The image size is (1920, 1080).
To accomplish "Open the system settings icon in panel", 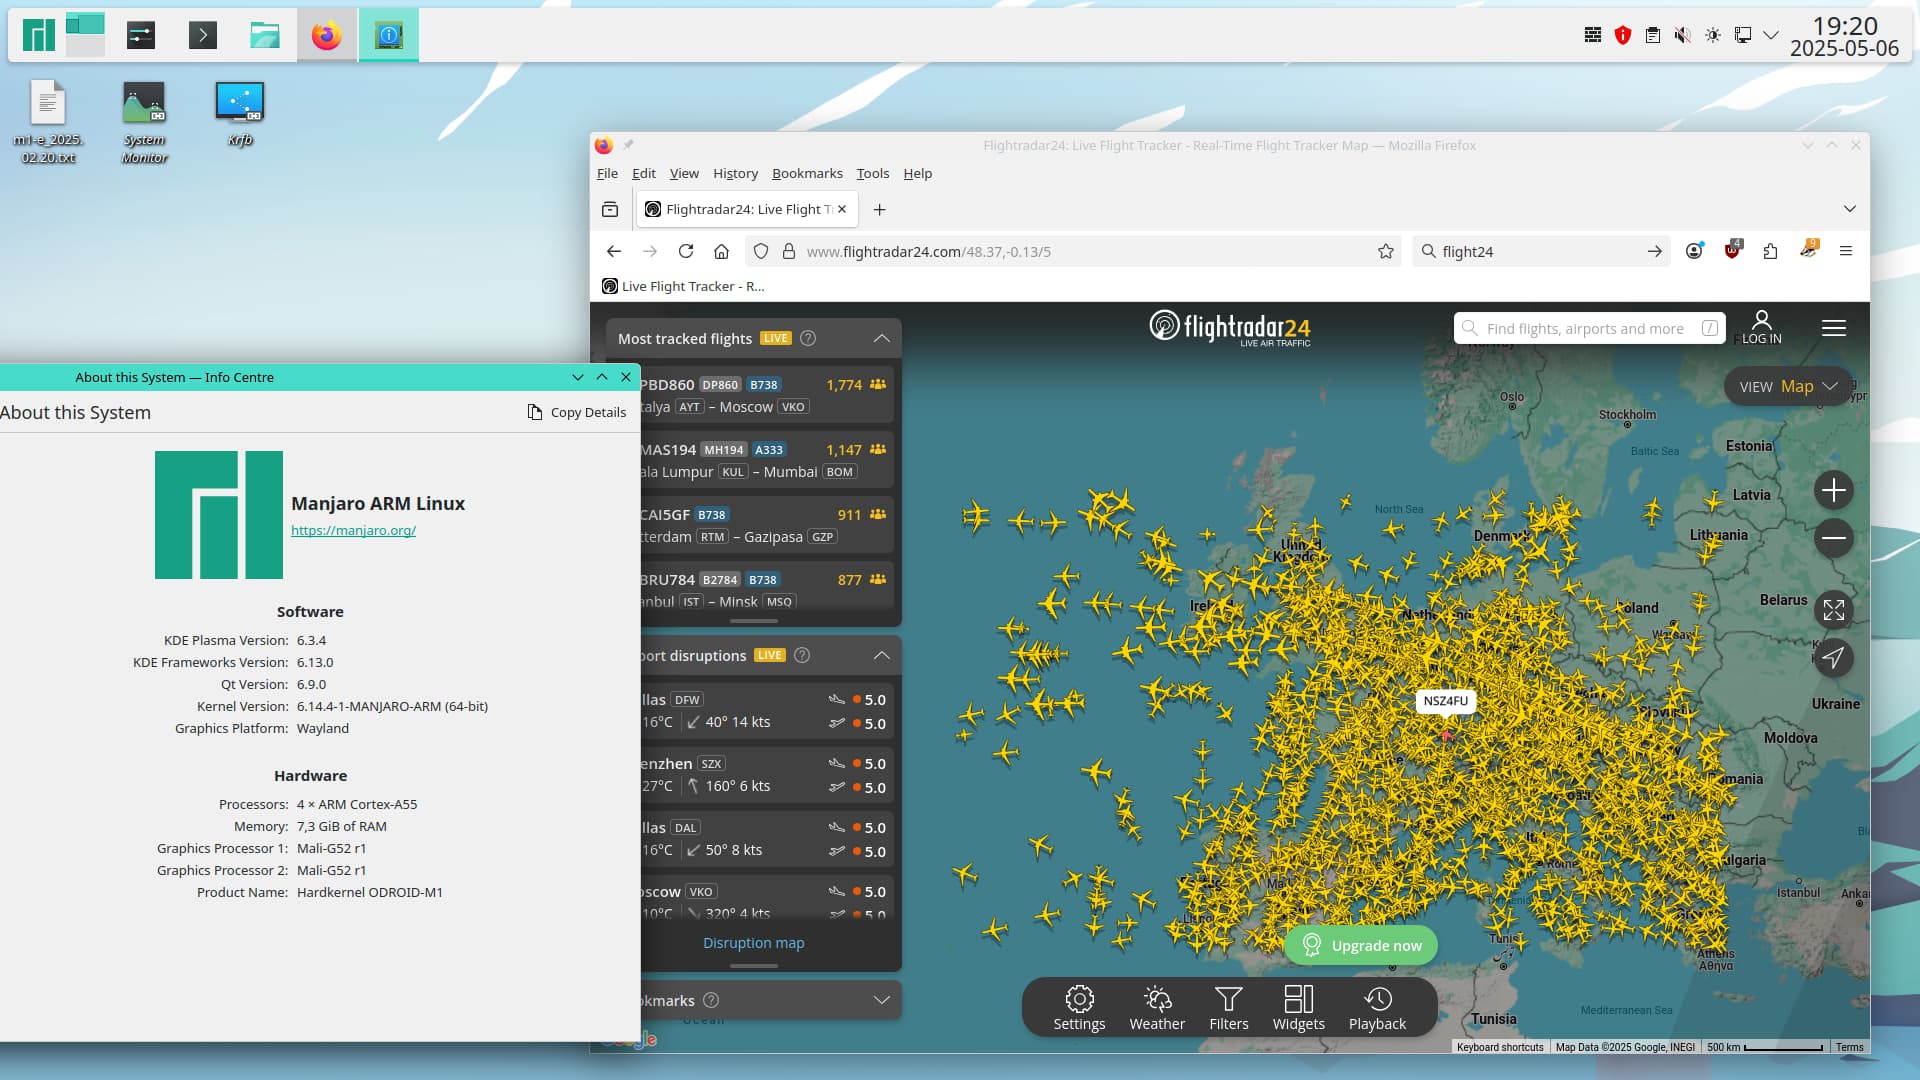I will (x=141, y=36).
